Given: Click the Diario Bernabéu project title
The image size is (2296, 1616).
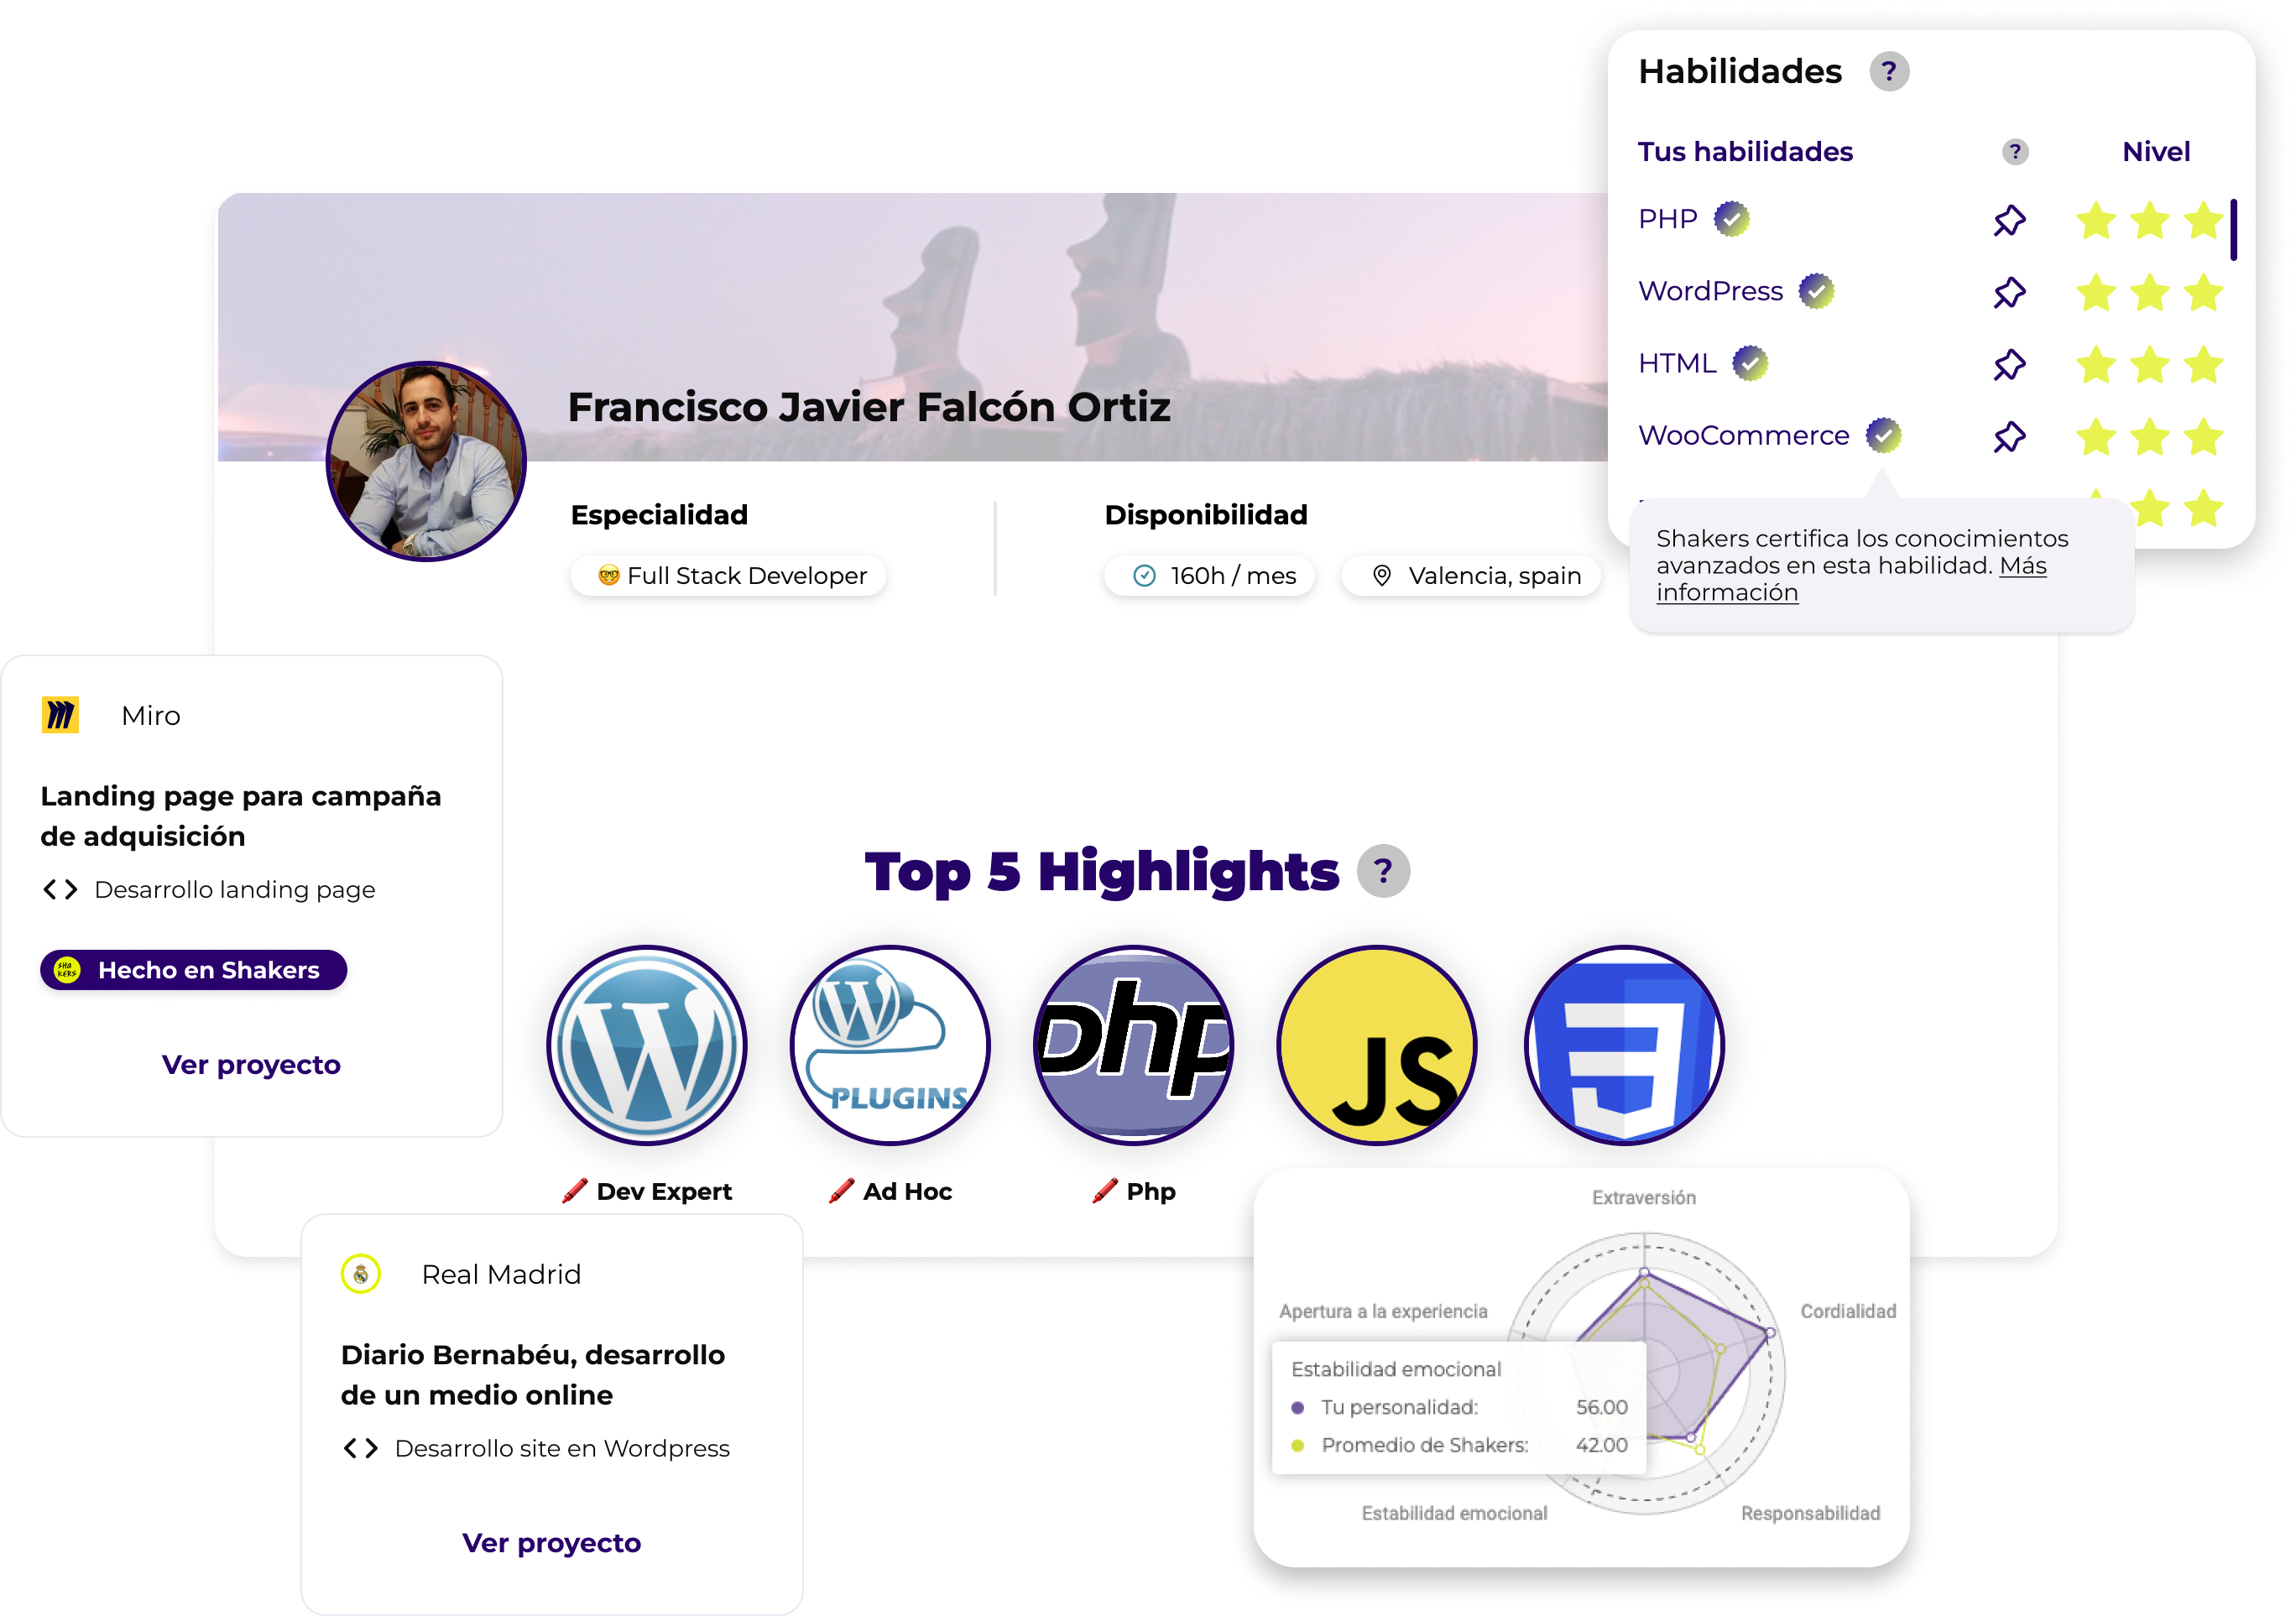Looking at the screenshot, I should pos(533,1375).
